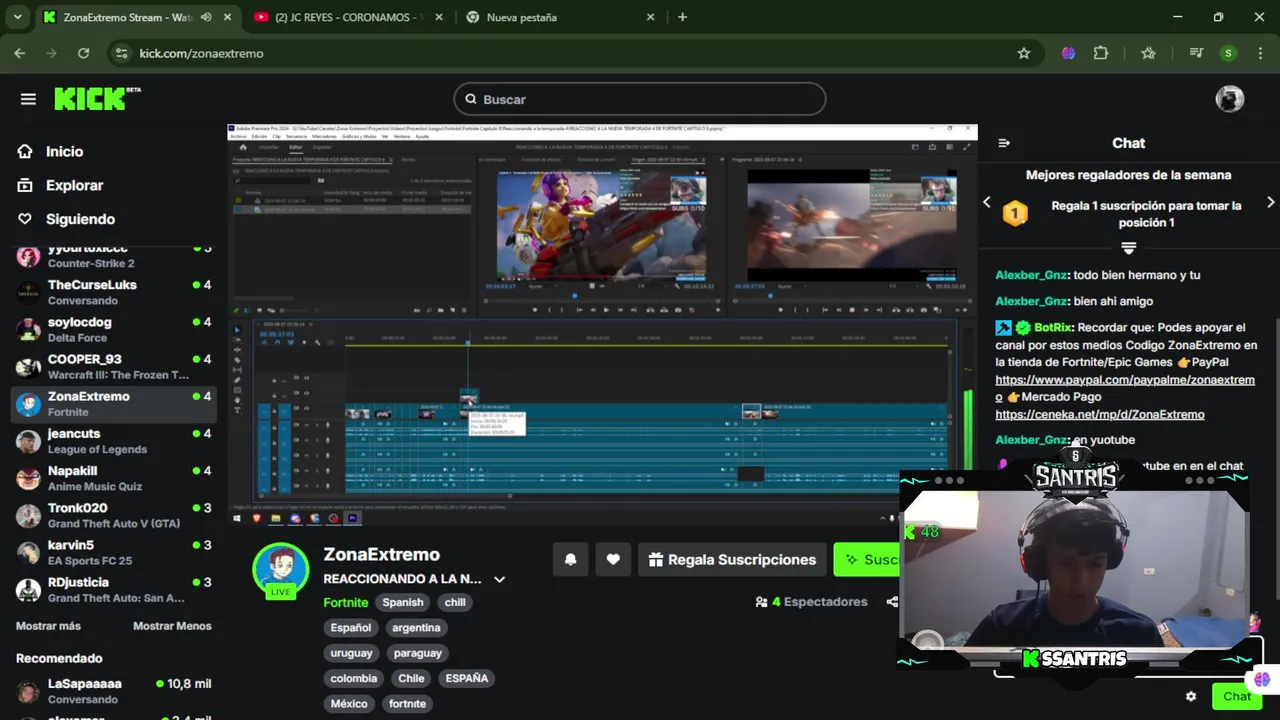Click the KICK logo

point(97,98)
